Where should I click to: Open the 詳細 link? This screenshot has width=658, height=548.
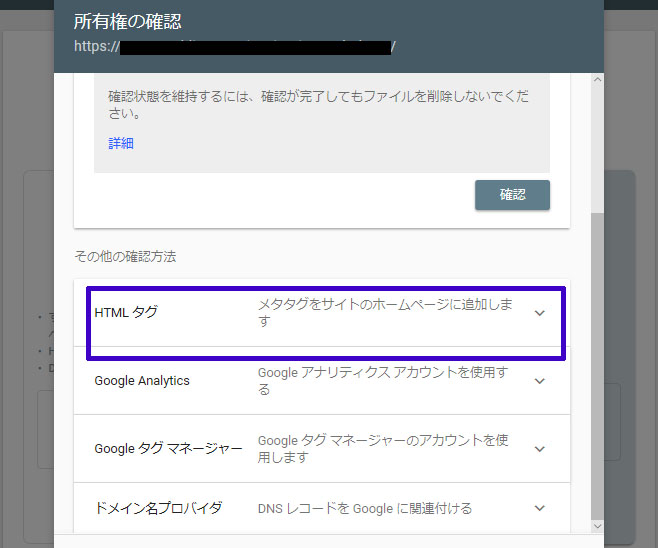[x=121, y=143]
